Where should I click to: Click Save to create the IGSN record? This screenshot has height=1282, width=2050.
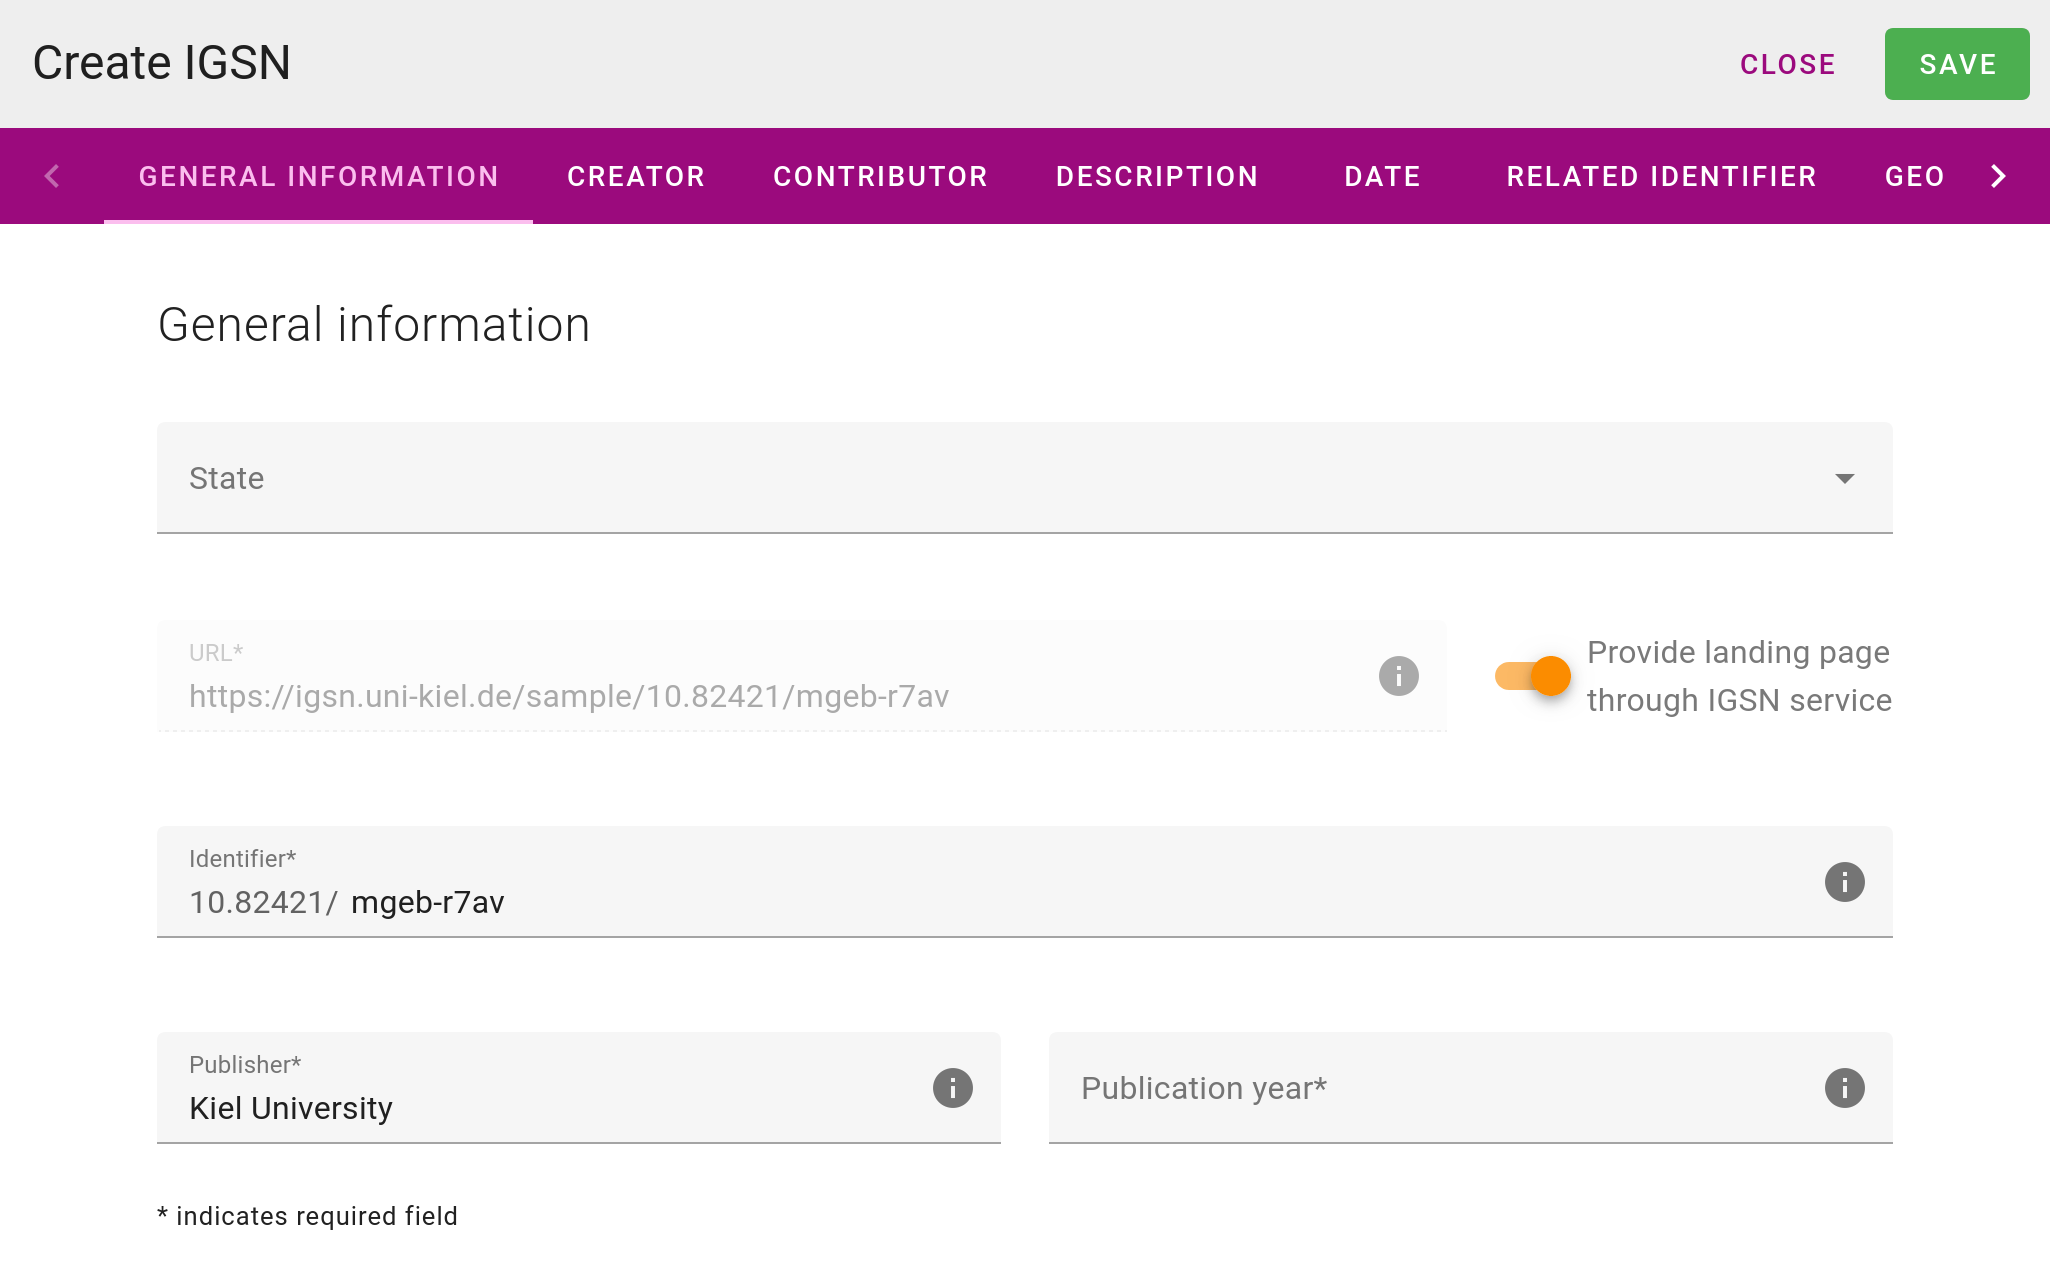coord(1957,64)
